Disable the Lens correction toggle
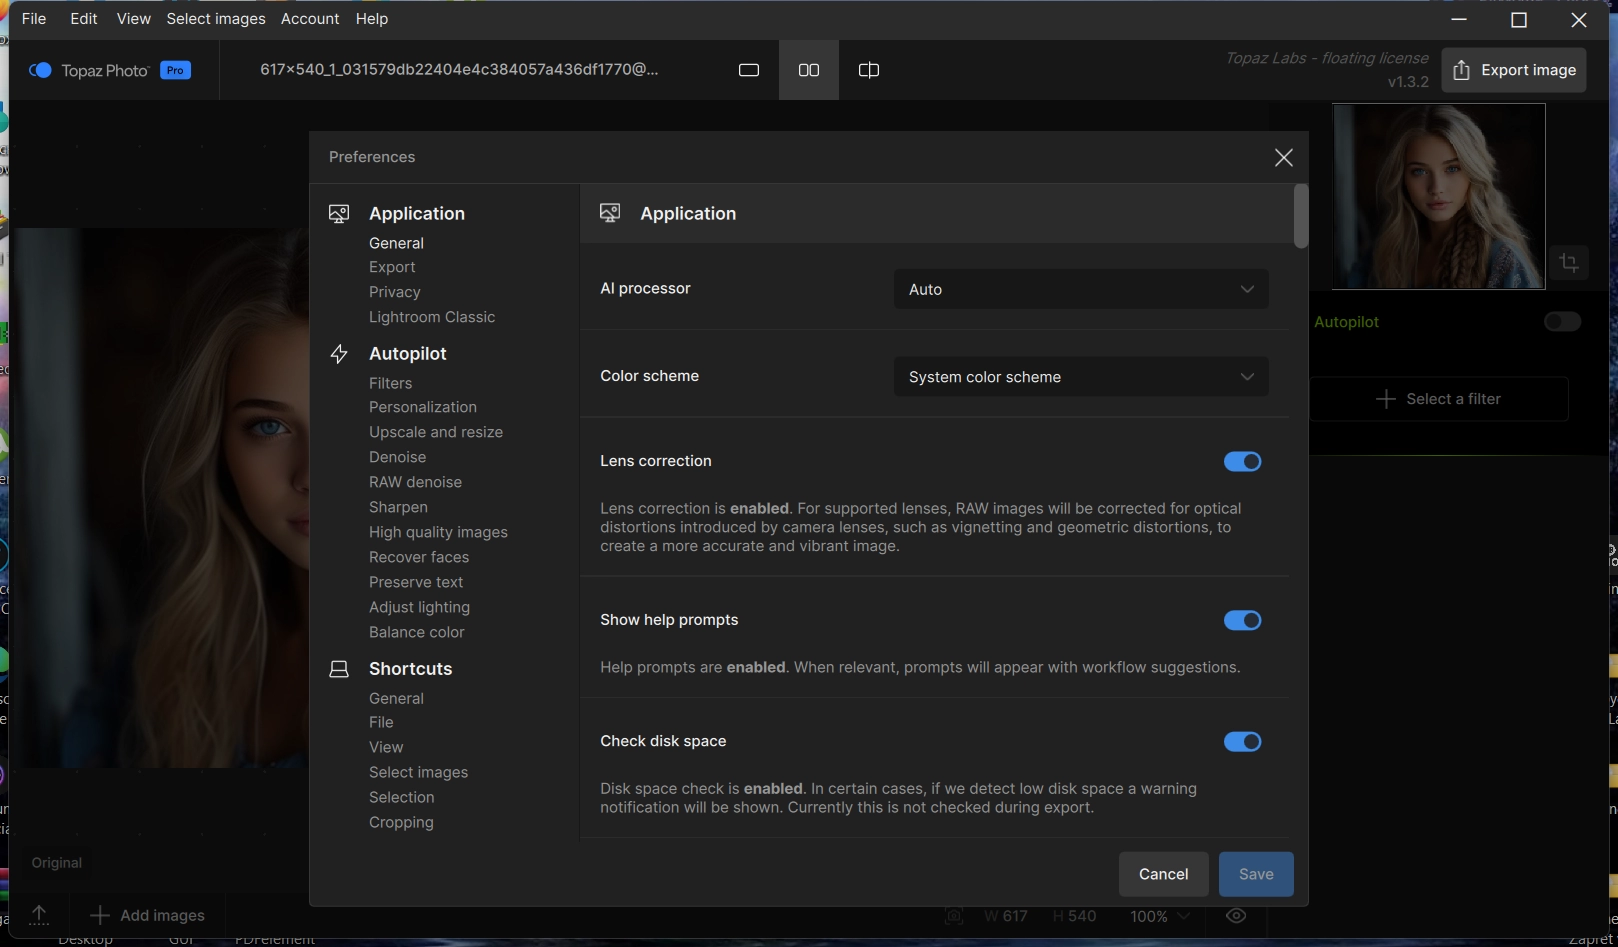 point(1242,462)
